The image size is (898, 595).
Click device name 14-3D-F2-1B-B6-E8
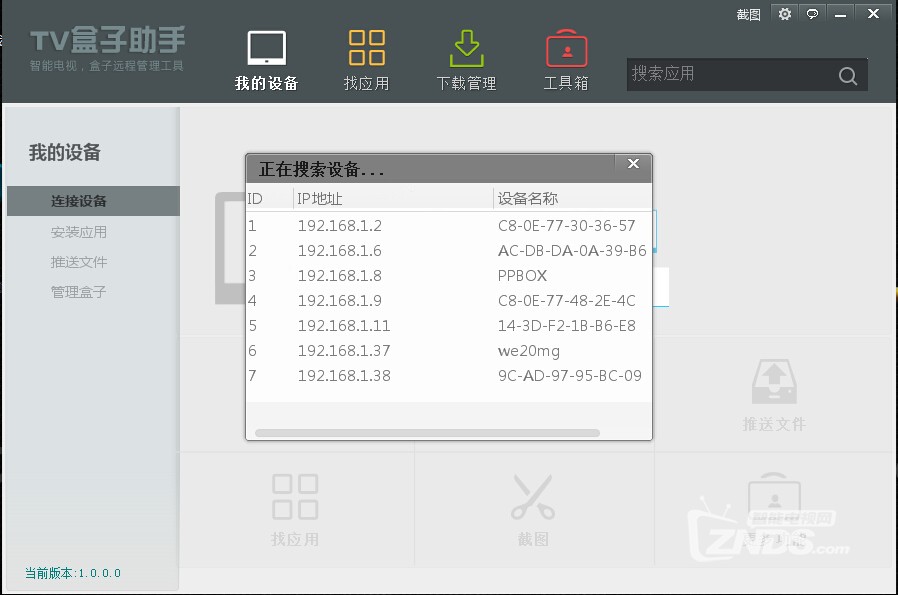(566, 326)
